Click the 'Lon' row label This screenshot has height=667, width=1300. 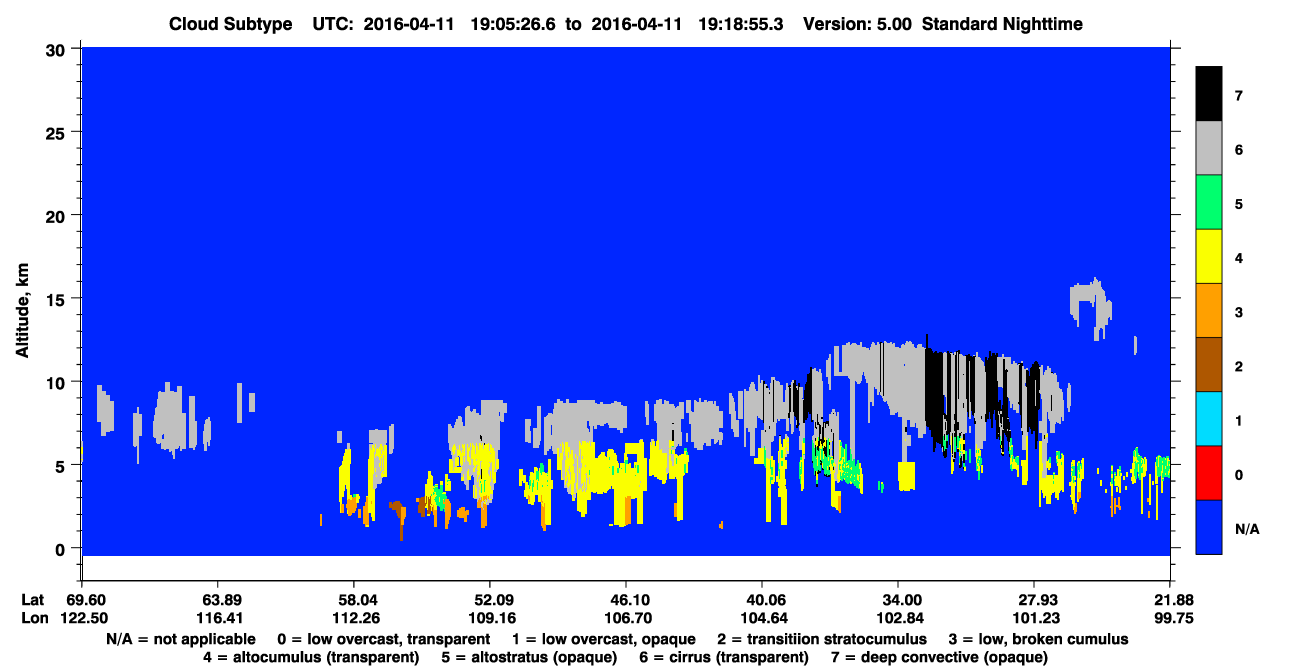[x=33, y=618]
